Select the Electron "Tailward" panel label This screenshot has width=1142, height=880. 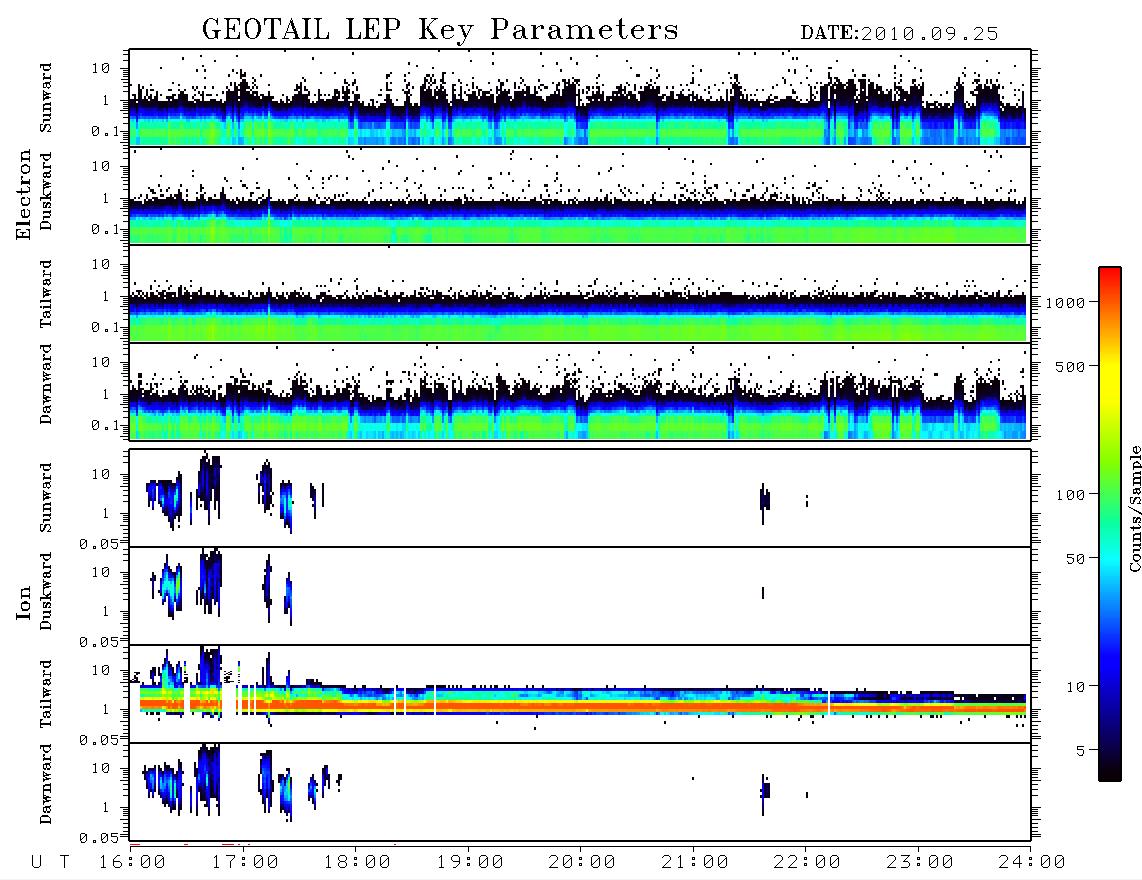click(46, 294)
